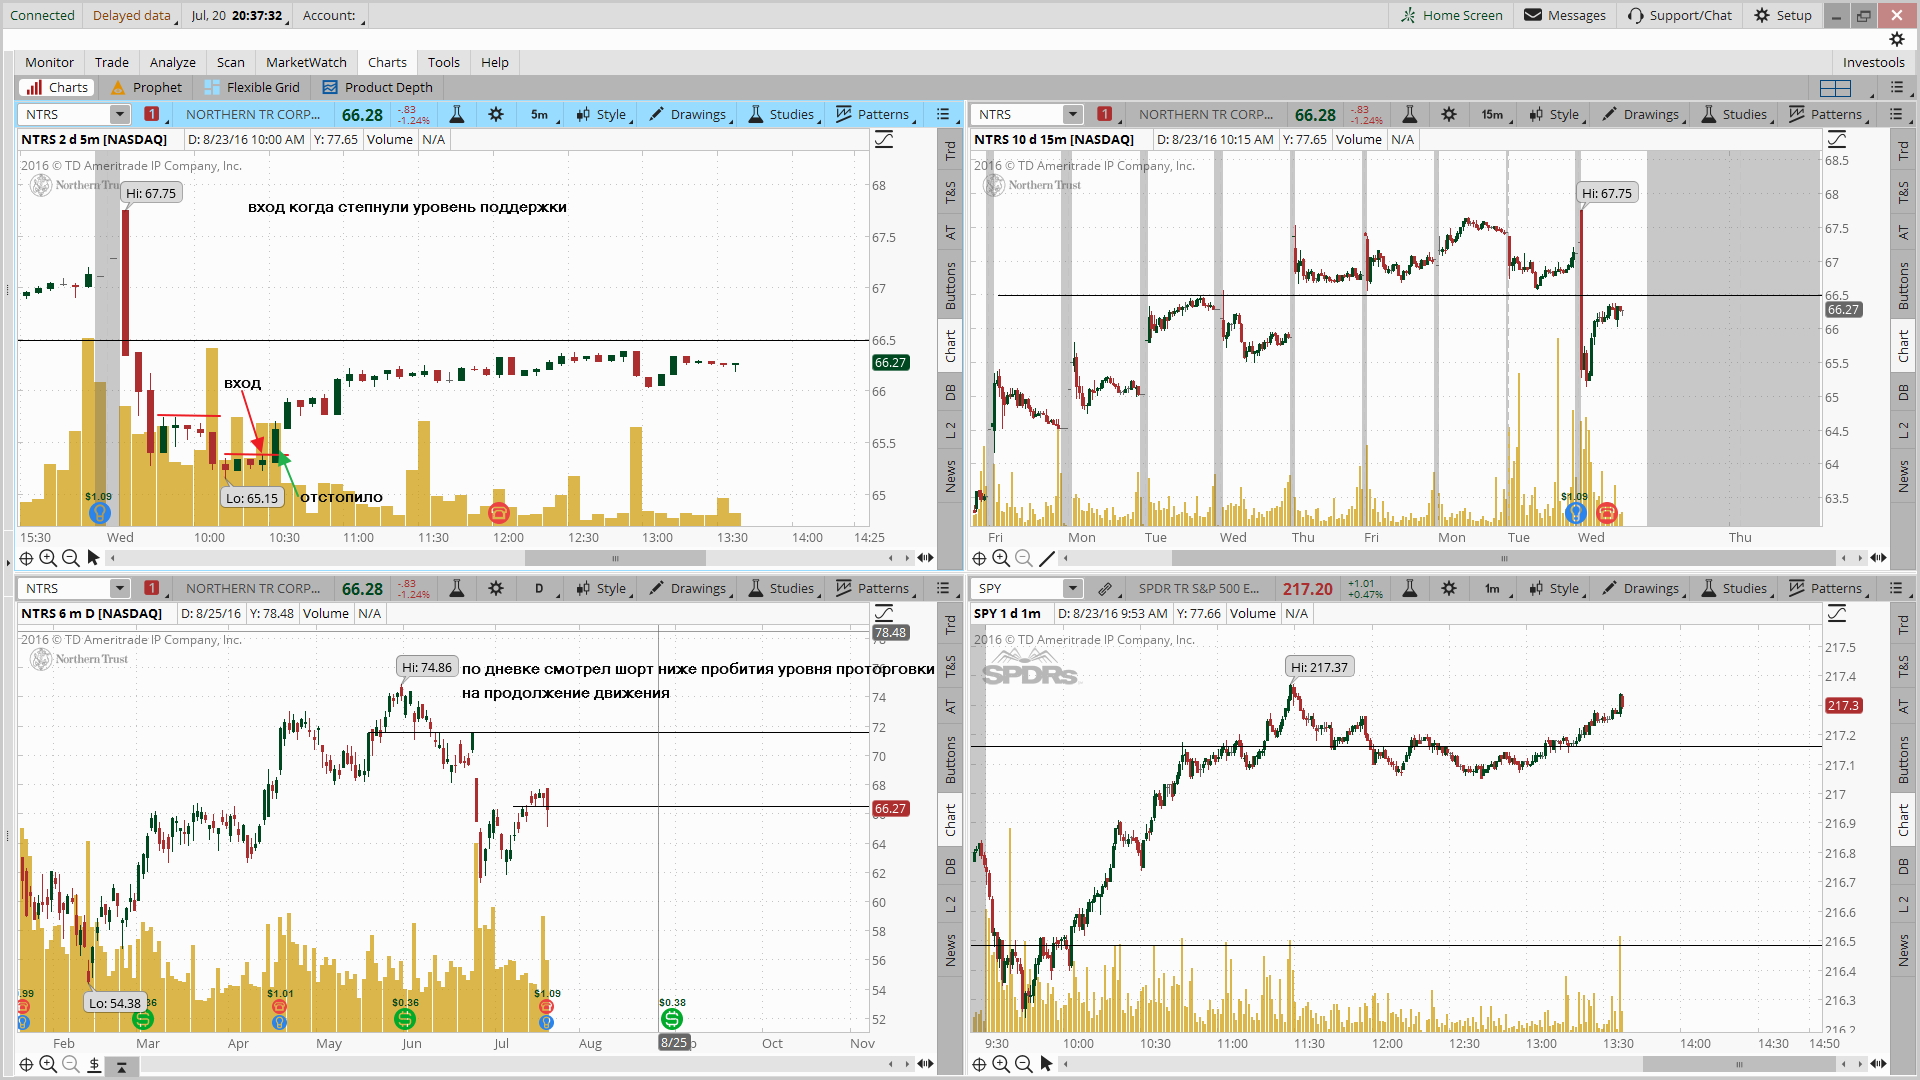This screenshot has width=1920, height=1080.
Task: Click the SPY symbol input field
Action: coord(1019,588)
